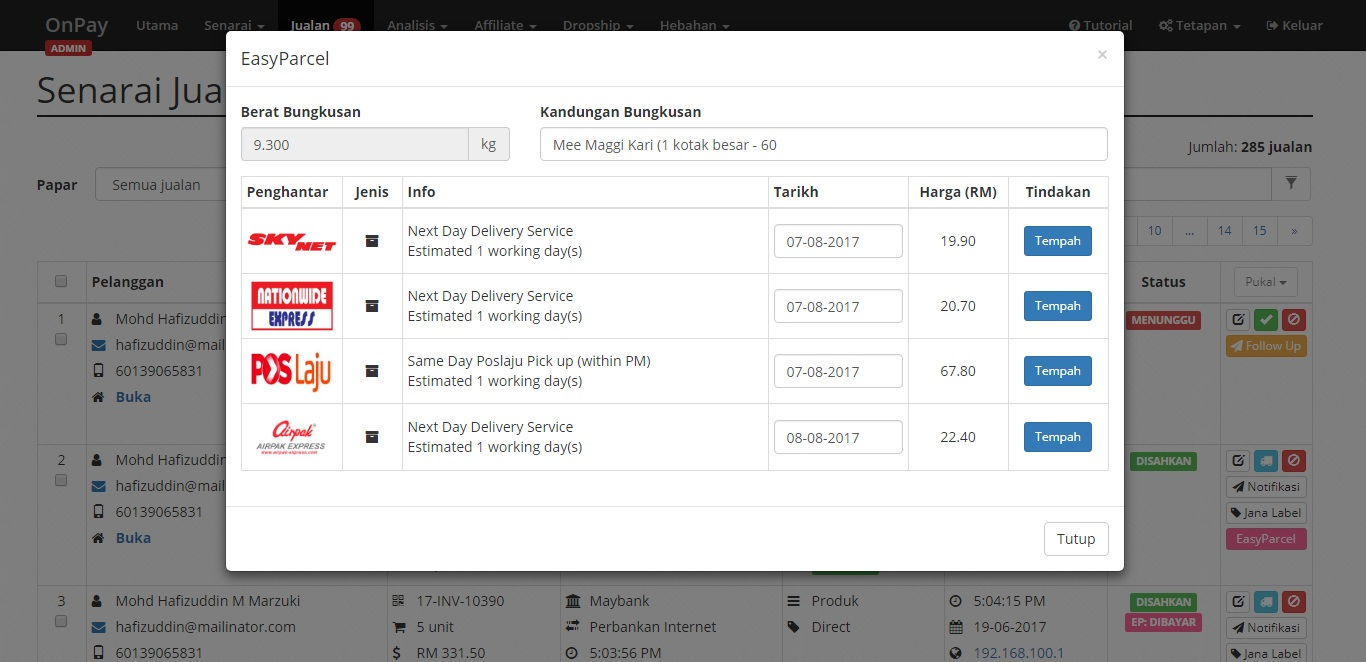Open the Papar 'Semua jualan' combo box

pos(160,184)
